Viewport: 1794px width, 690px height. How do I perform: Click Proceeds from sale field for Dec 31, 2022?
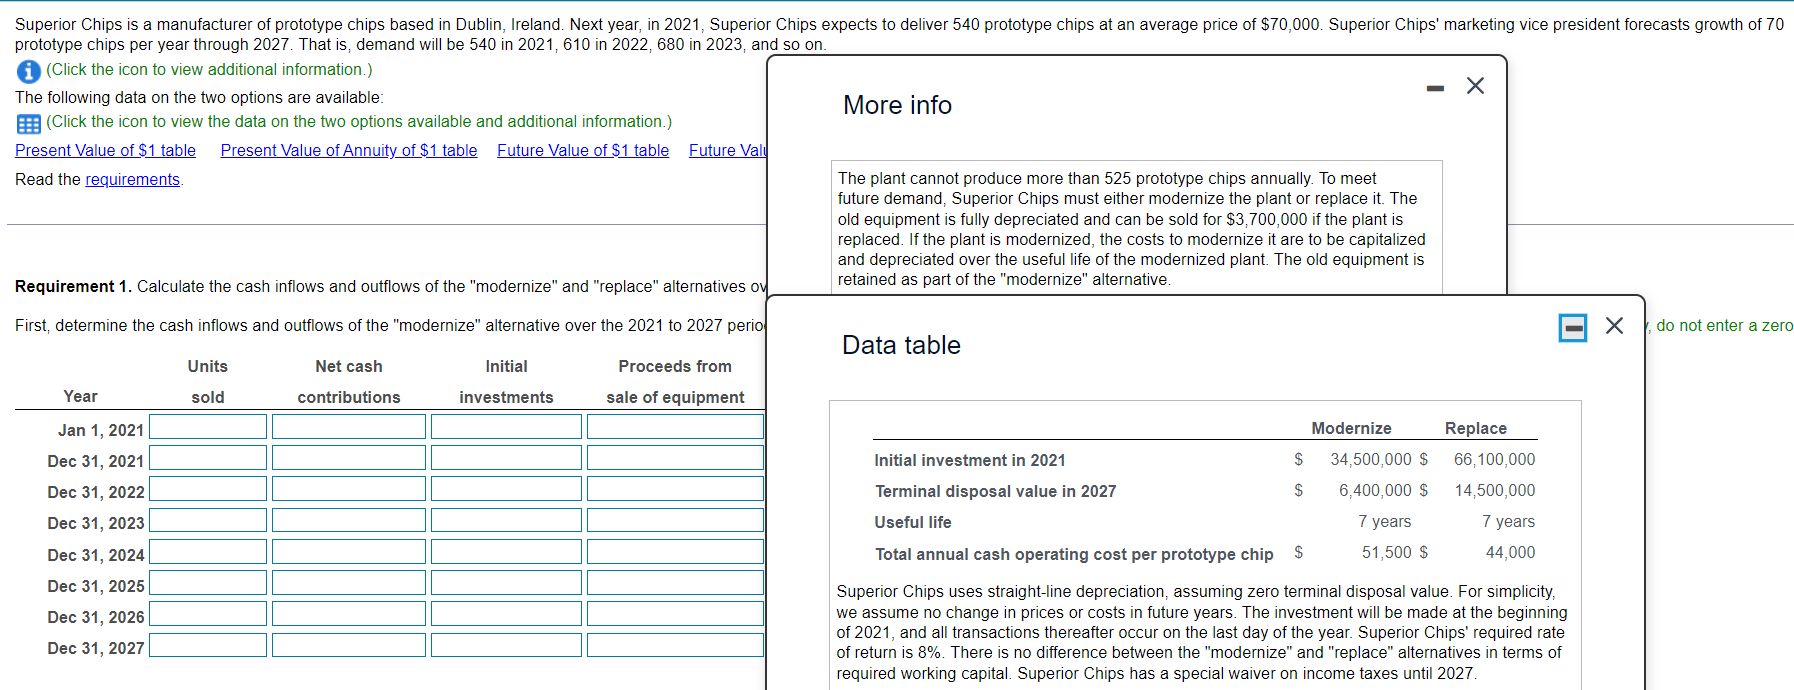pyautogui.click(x=675, y=489)
